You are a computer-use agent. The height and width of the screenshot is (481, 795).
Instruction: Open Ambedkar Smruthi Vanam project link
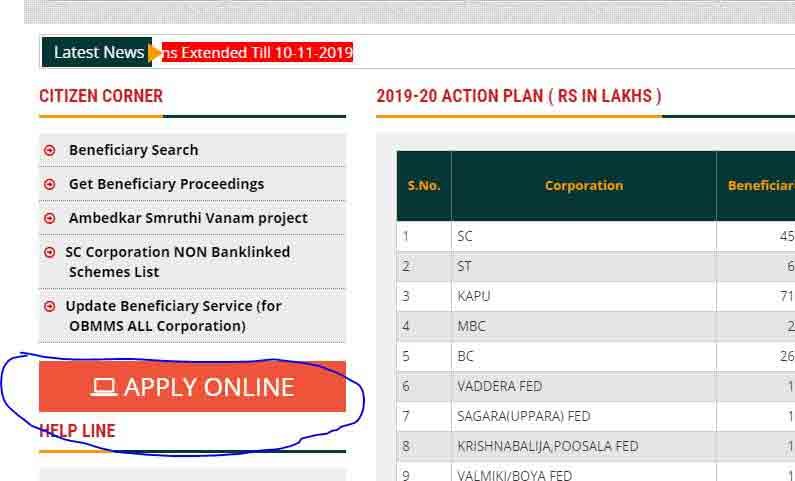coord(188,218)
